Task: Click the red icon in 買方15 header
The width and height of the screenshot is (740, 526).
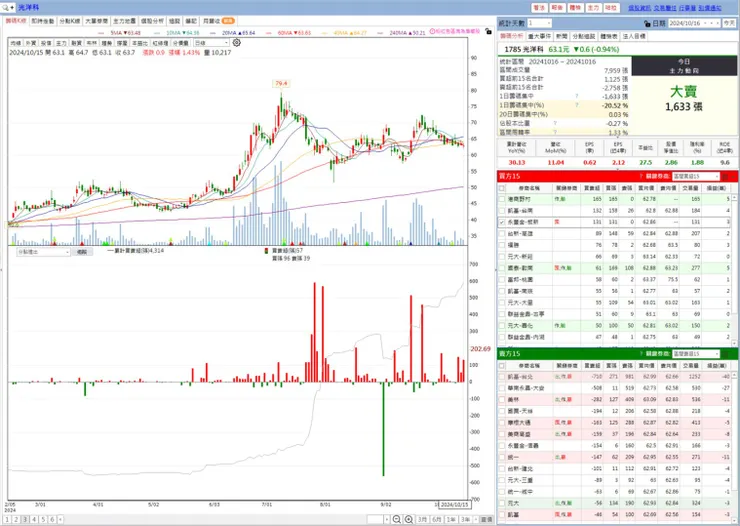Action: [725, 176]
